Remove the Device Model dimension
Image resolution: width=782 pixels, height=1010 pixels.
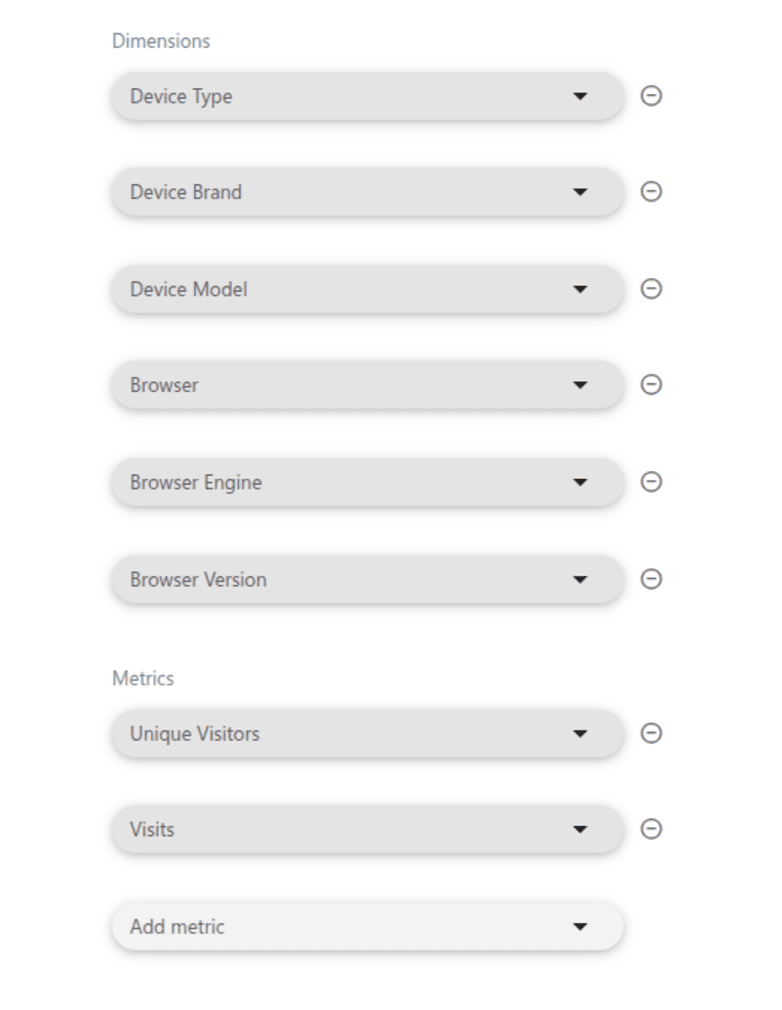(x=651, y=289)
